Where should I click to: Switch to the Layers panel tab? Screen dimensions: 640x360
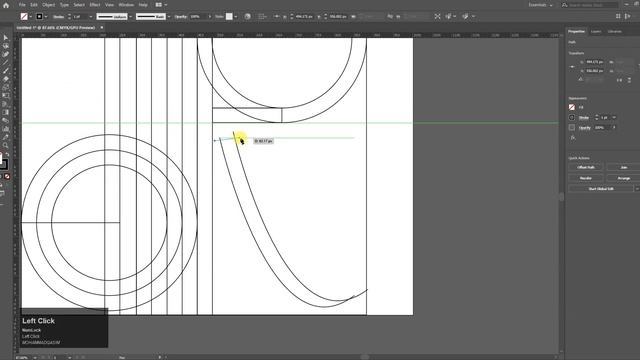point(596,31)
